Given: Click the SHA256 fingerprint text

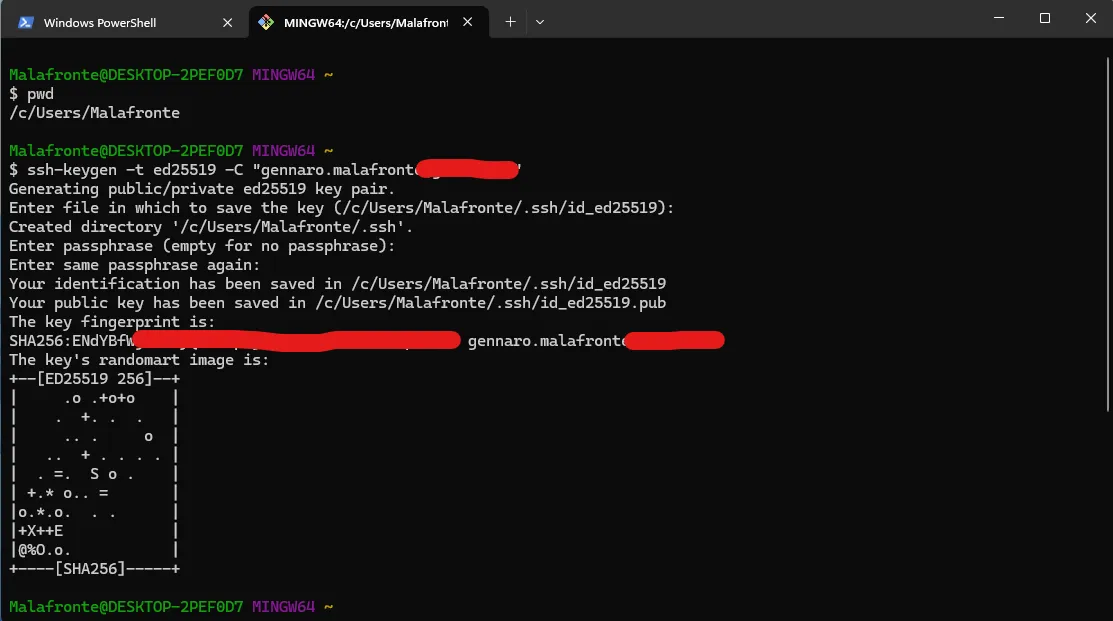Looking at the screenshot, I should point(234,341).
